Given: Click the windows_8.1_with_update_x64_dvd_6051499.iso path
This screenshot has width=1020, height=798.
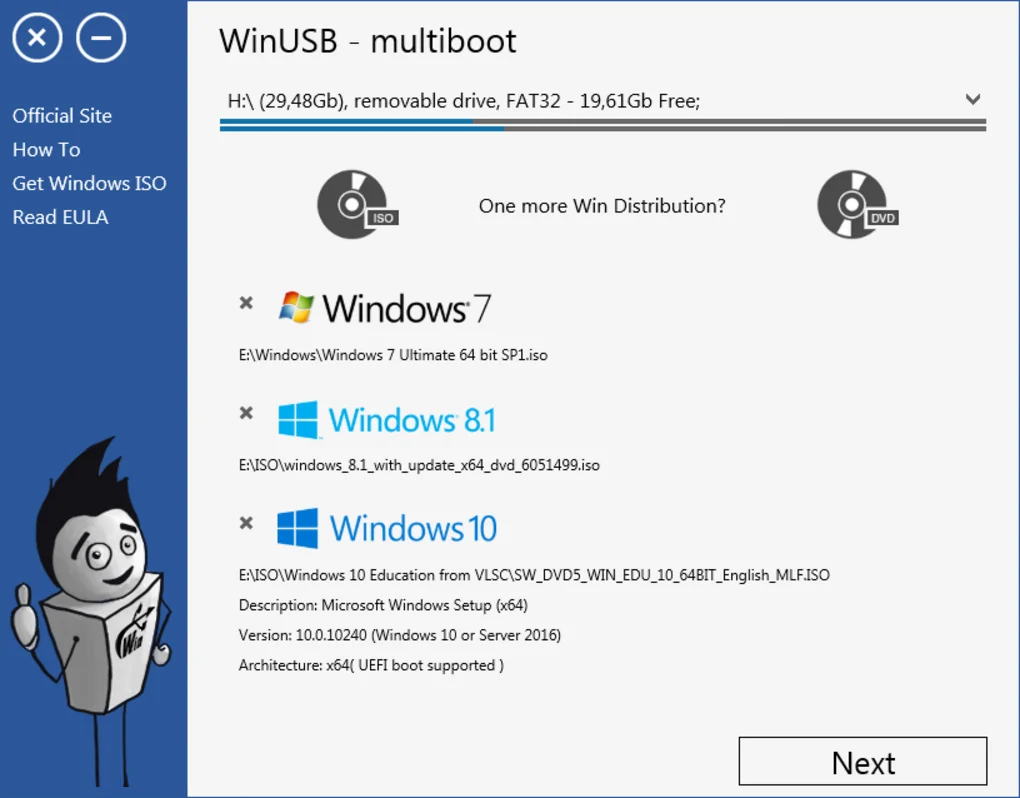Looking at the screenshot, I should coord(419,465).
